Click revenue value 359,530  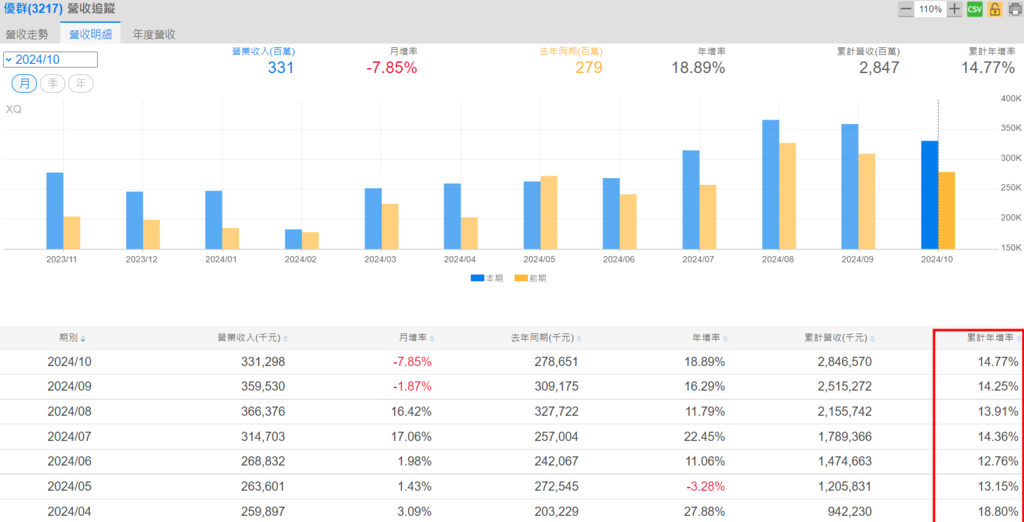tap(261, 387)
